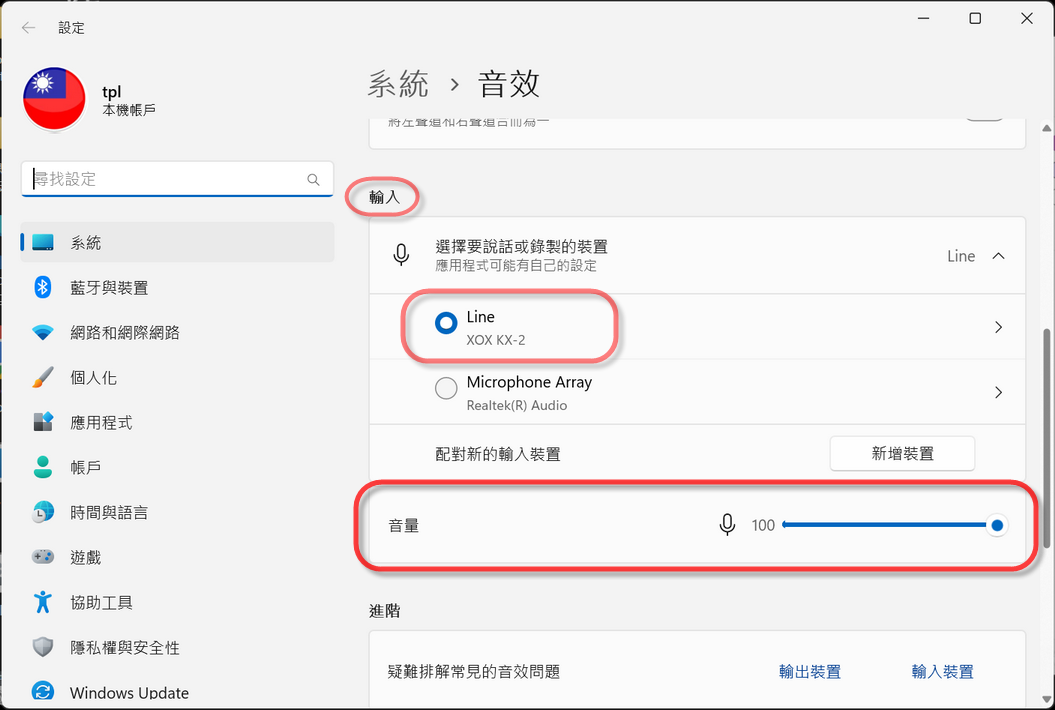
Task: Open 隱私權與安全性 shield icon
Action: point(43,647)
